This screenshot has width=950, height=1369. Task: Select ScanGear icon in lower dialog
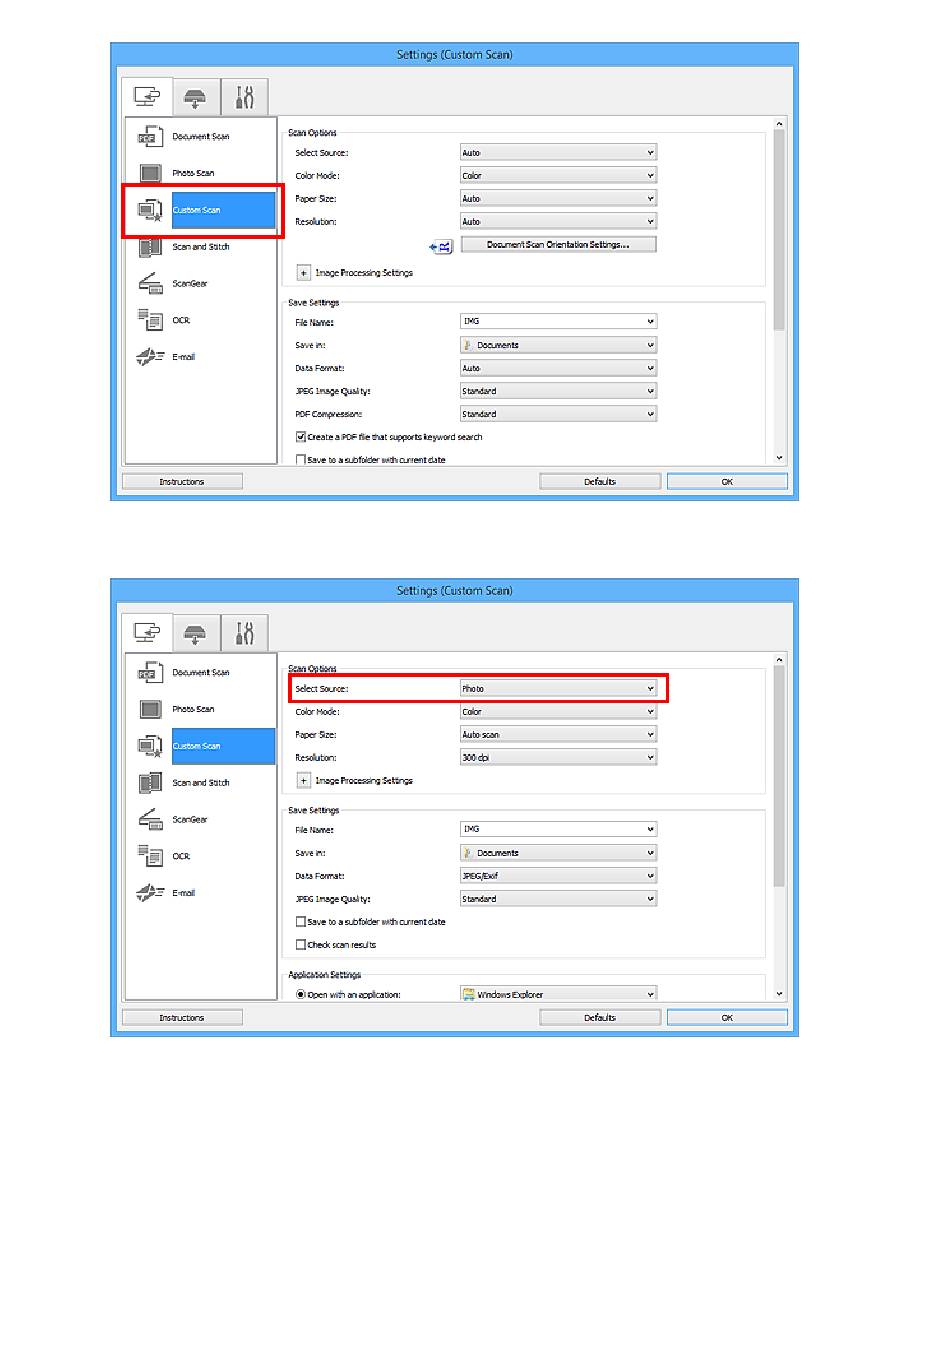click(150, 820)
